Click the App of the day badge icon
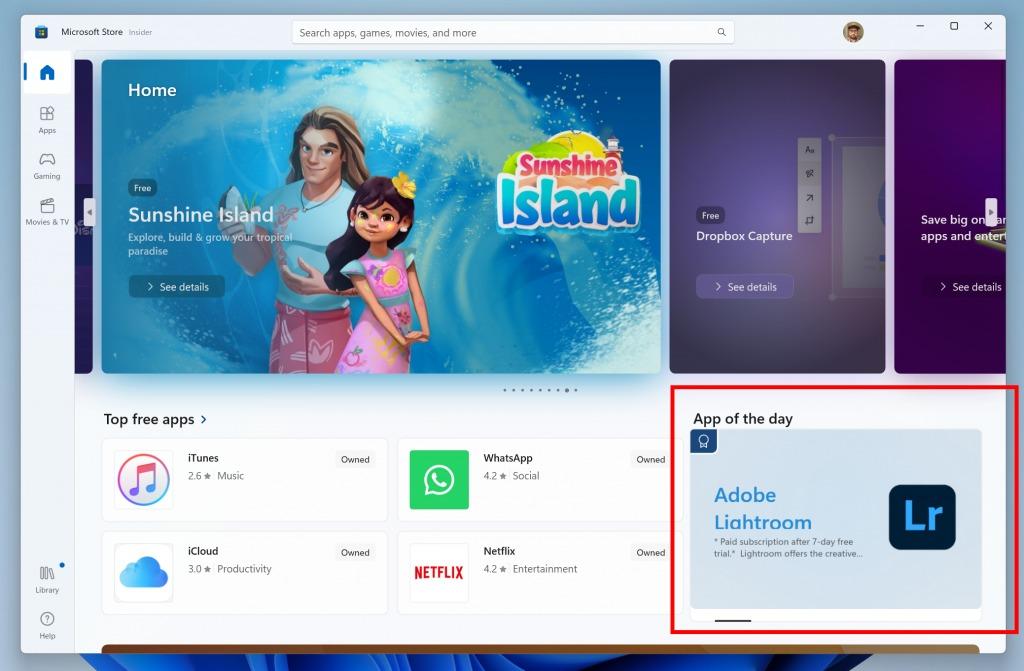1024x671 pixels. (x=703, y=441)
